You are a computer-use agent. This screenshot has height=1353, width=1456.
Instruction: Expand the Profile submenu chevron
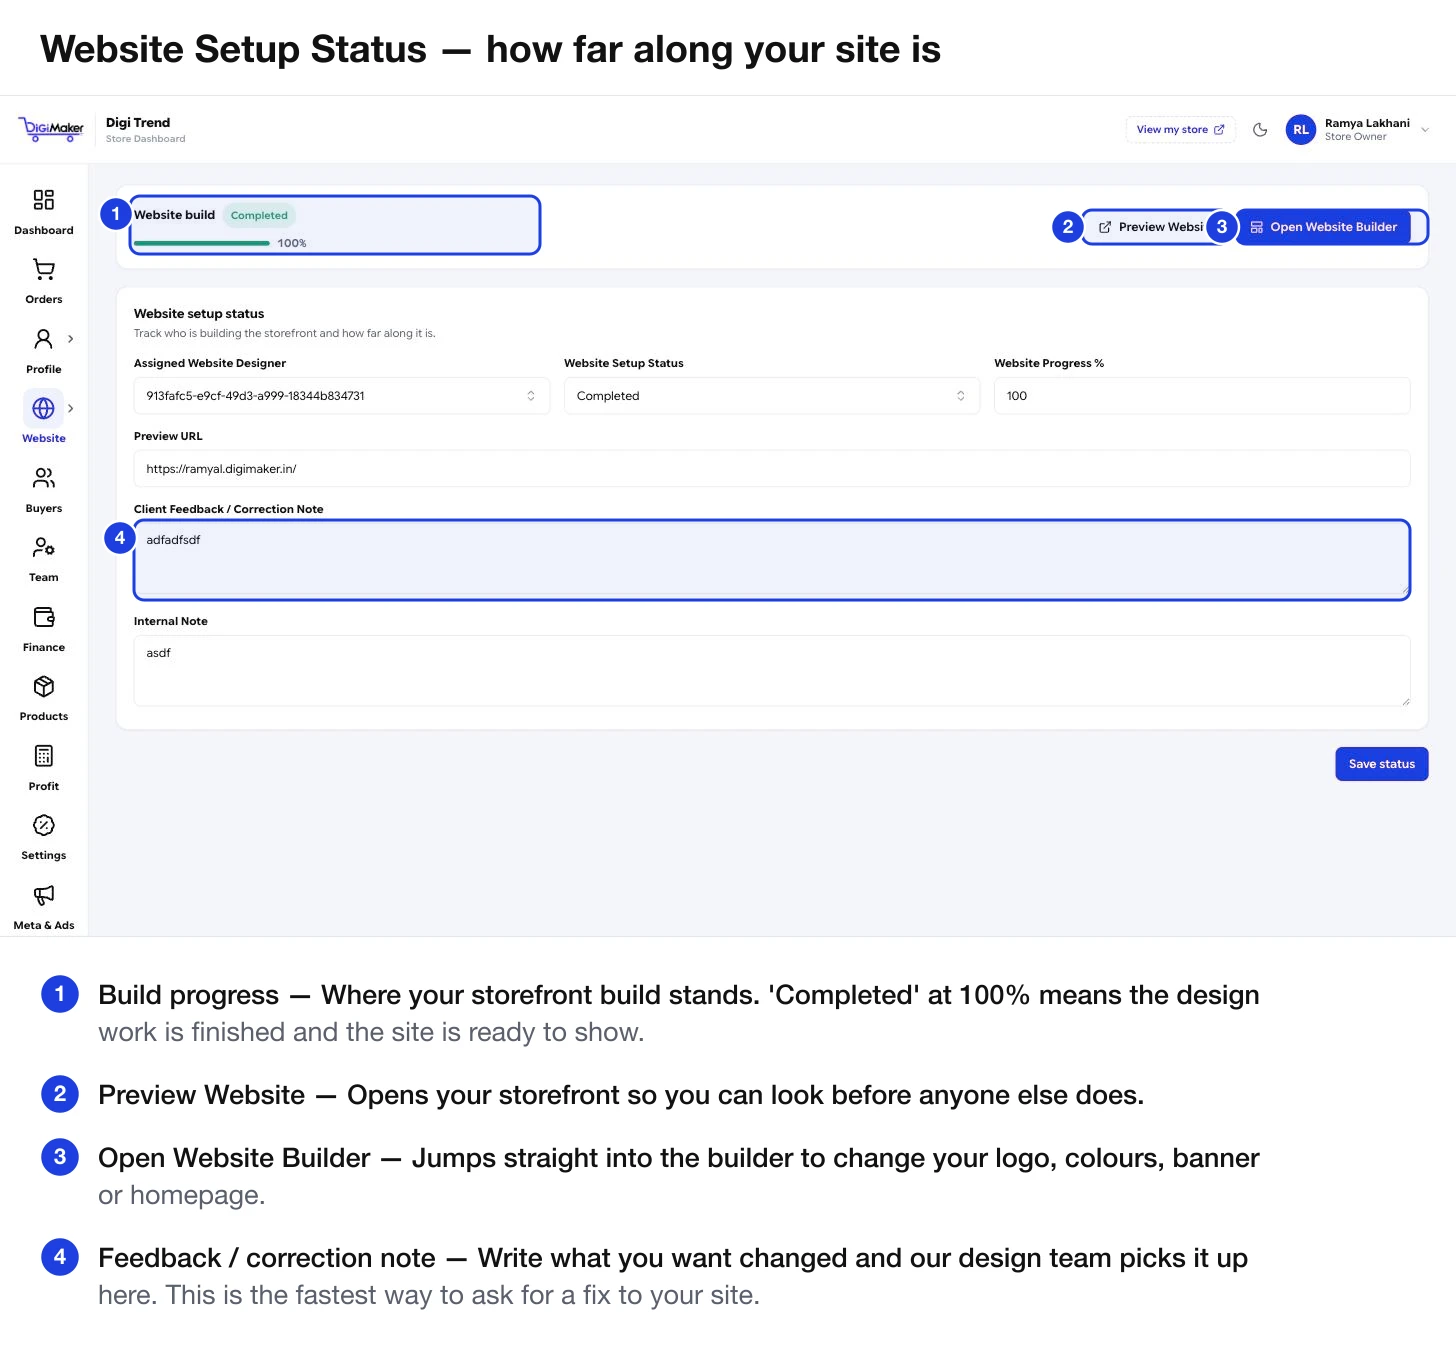[70, 339]
